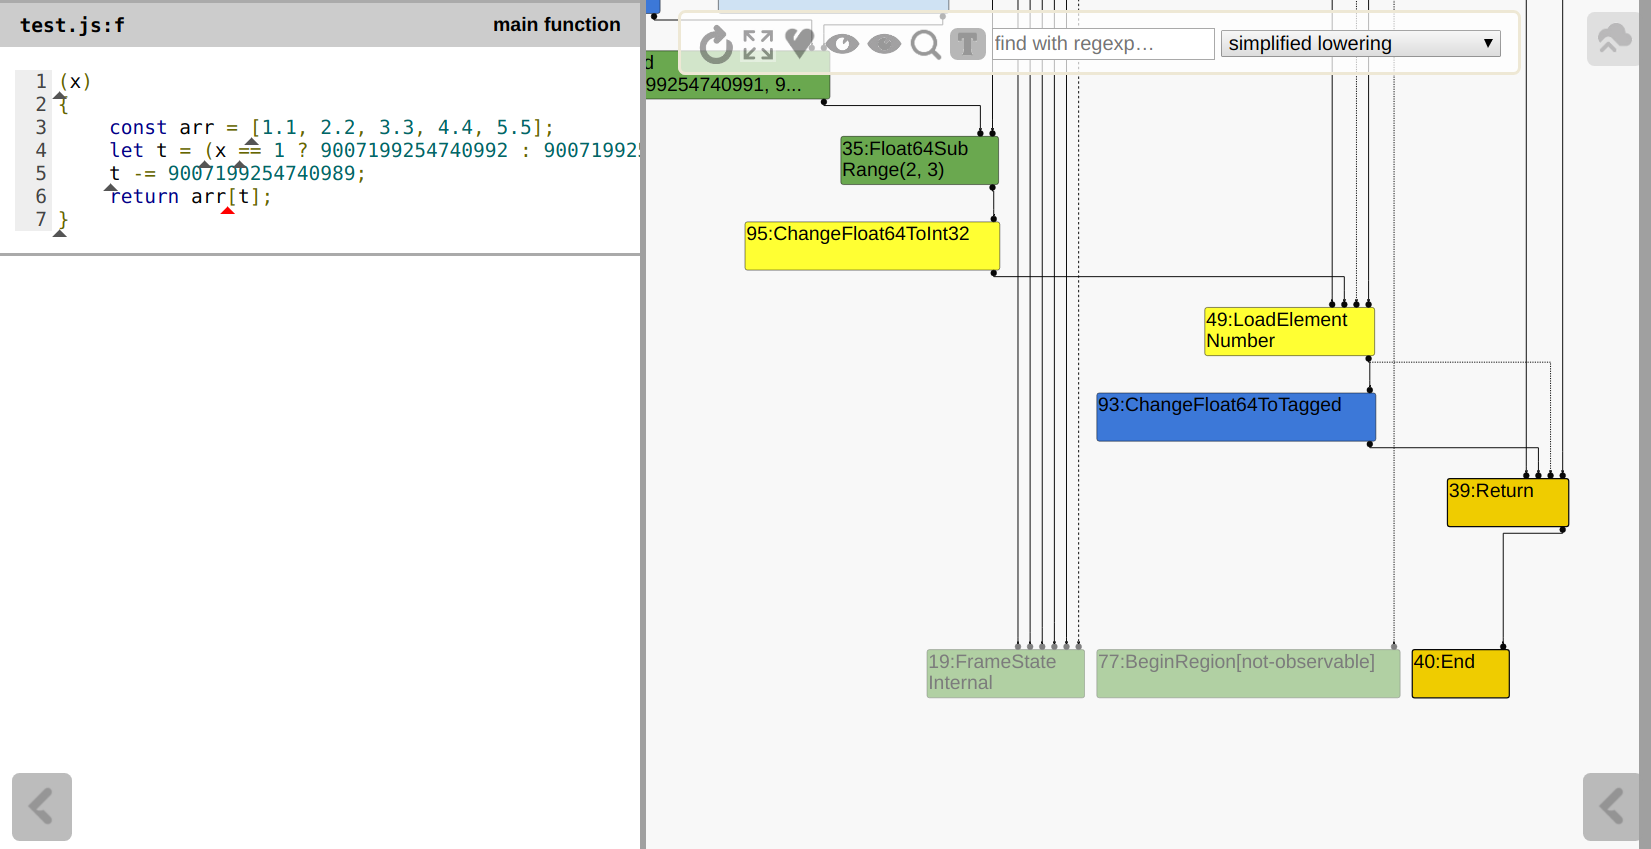Viewport: 1651px width, 849px height.
Task: Click the magnifier zoom-to-selection icon
Action: [926, 45]
